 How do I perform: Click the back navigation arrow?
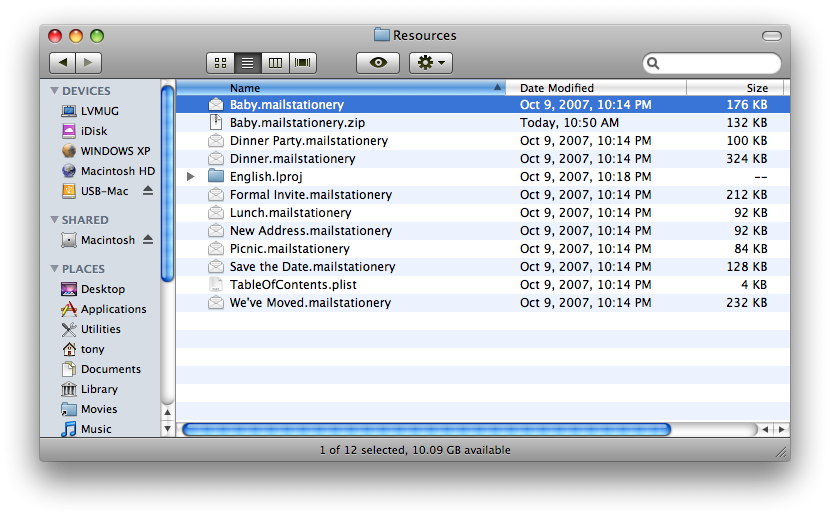click(62, 63)
